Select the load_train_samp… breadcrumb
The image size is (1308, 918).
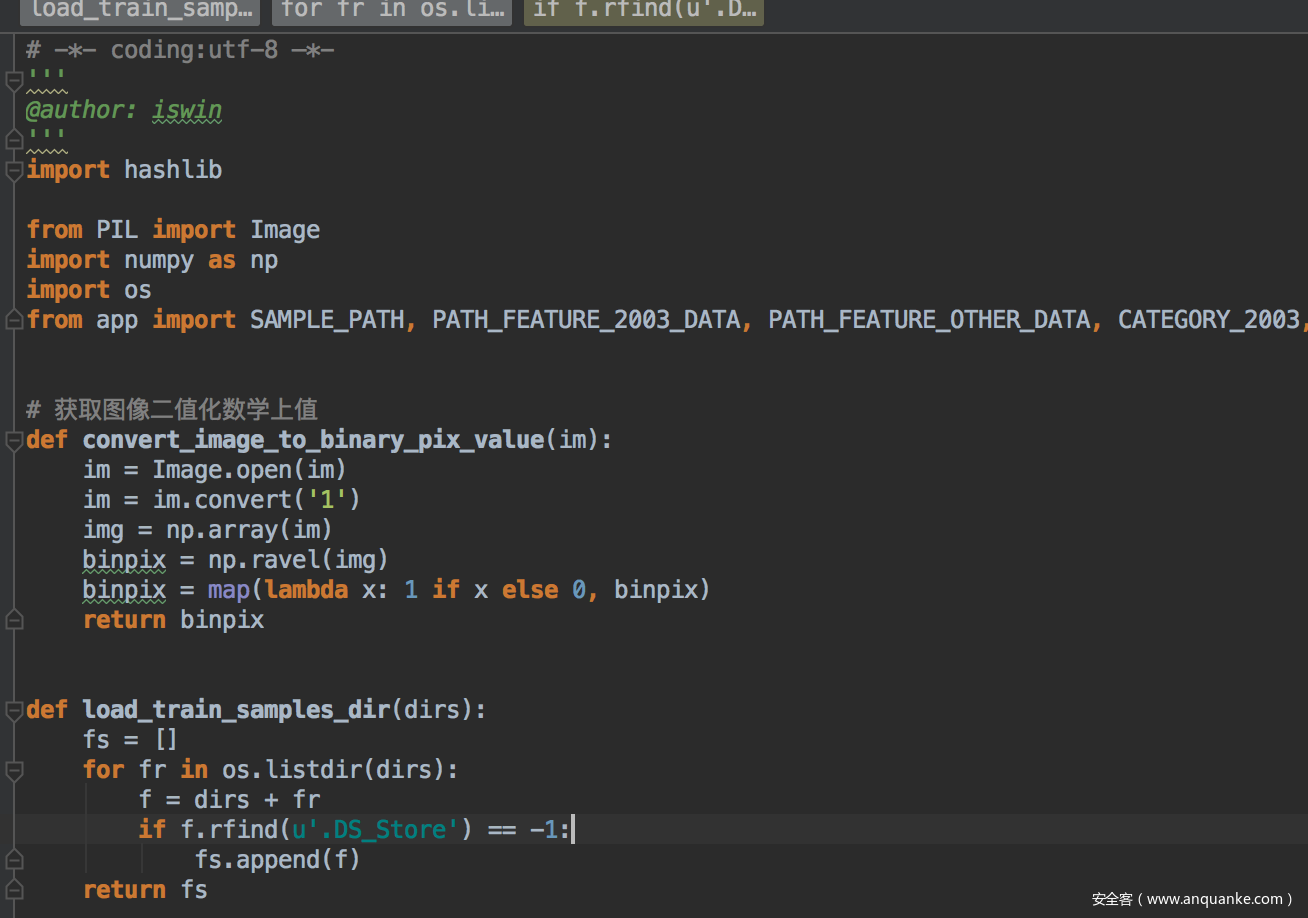139,11
